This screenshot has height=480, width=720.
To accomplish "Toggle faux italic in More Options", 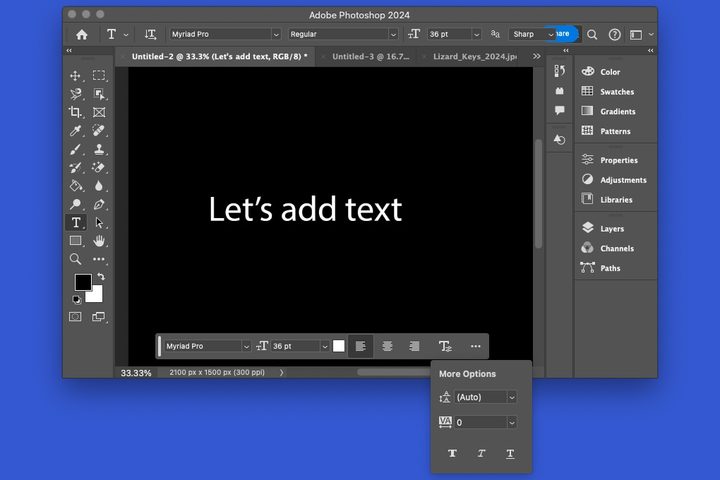I will (x=481, y=454).
